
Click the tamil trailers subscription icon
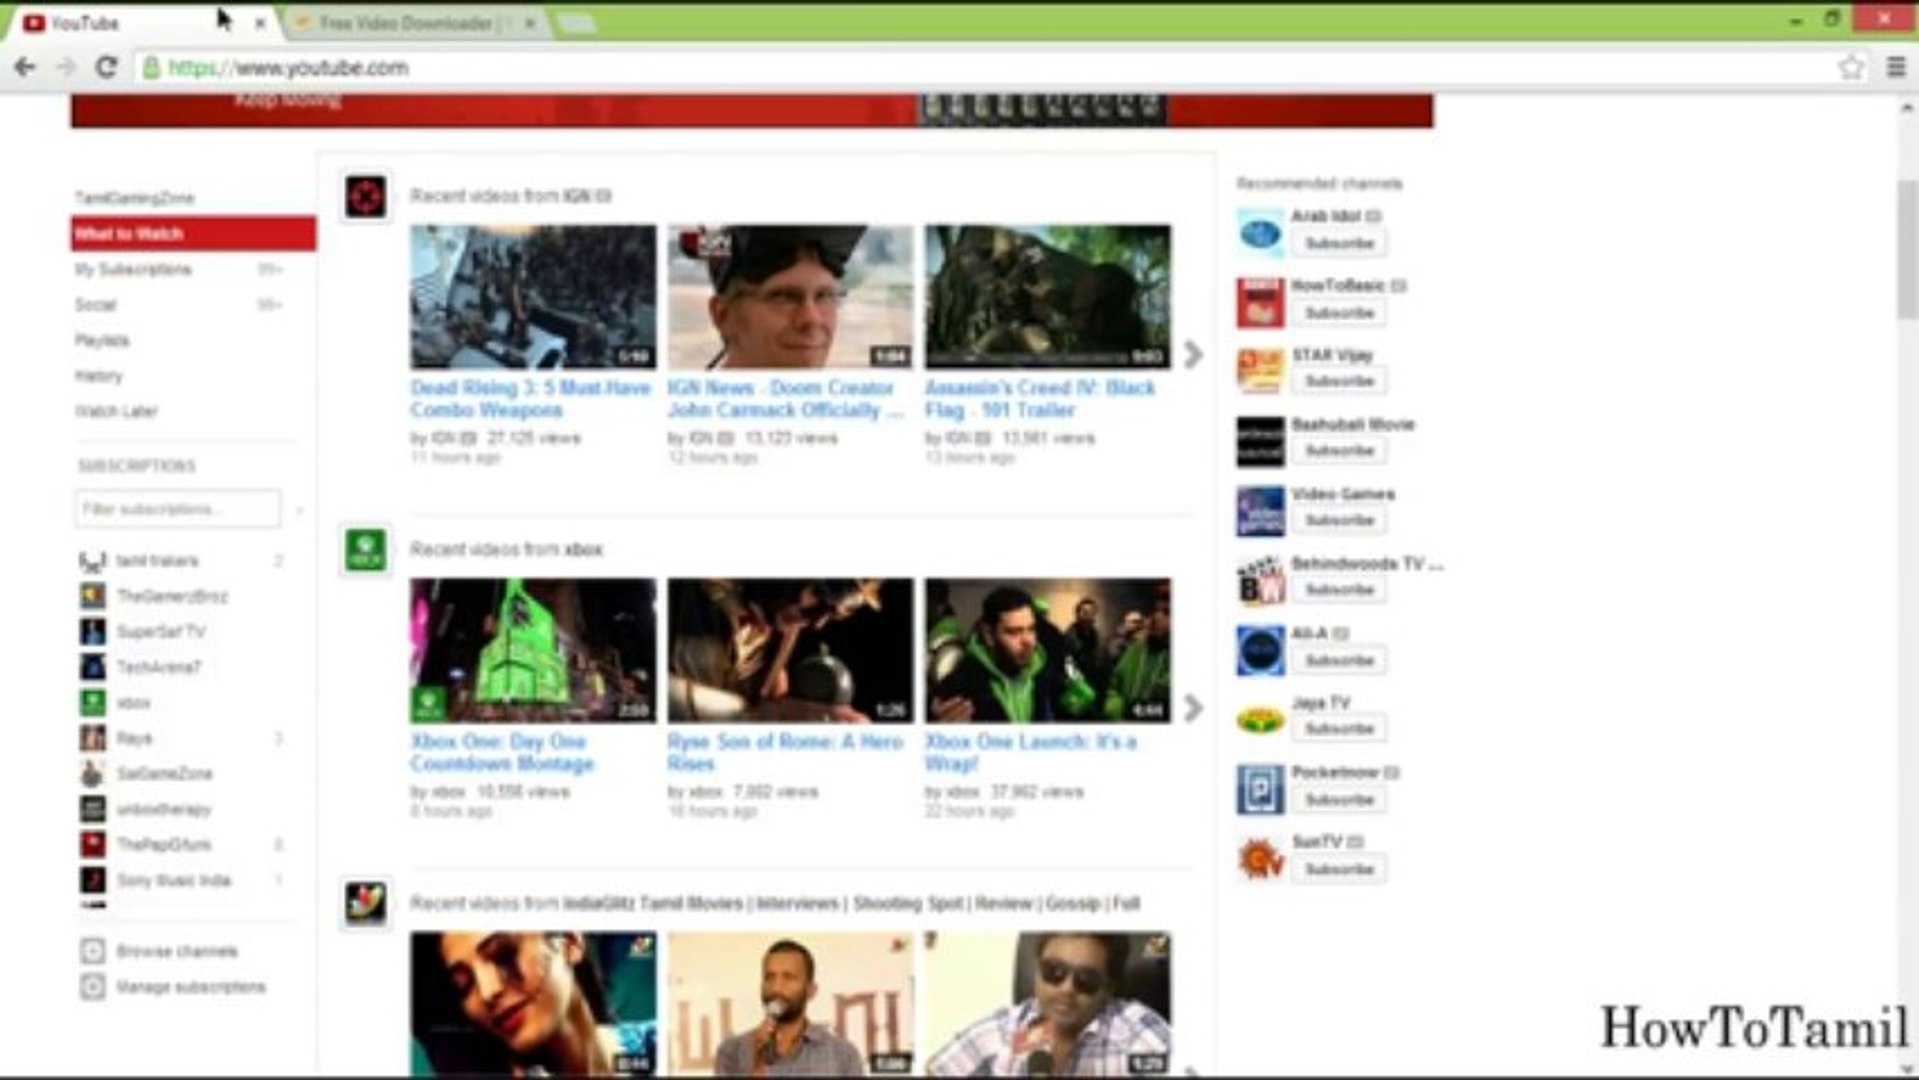93,561
